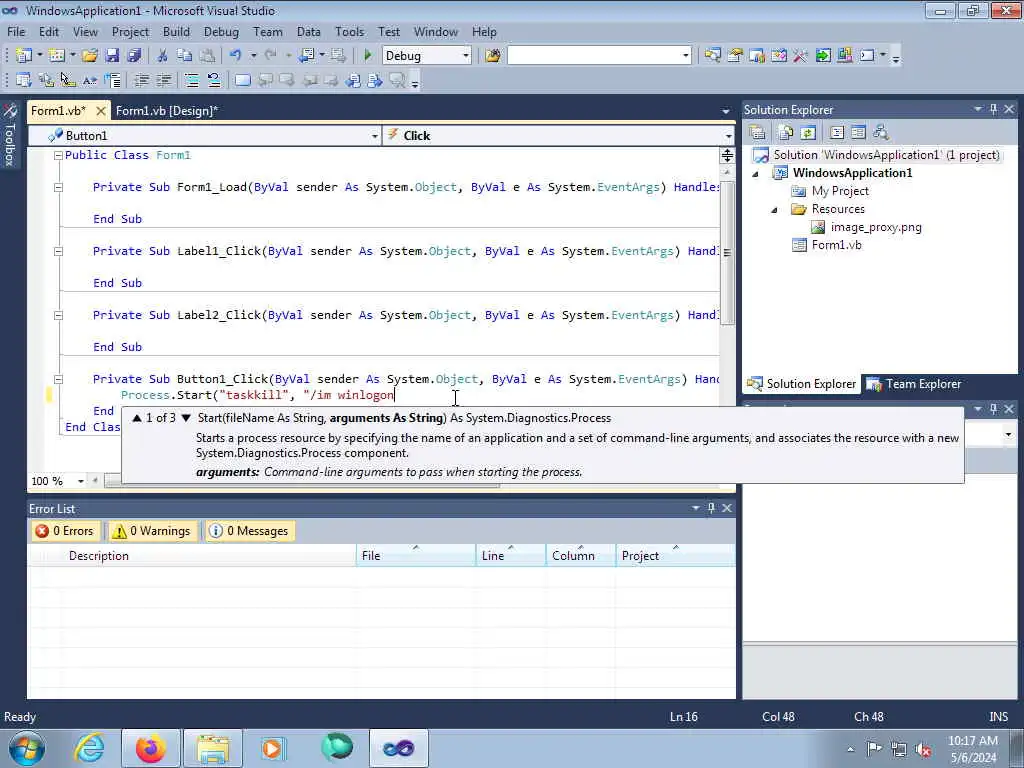Show next overload in IntelliSense tooltip
1024x768 pixels.
tap(186, 418)
